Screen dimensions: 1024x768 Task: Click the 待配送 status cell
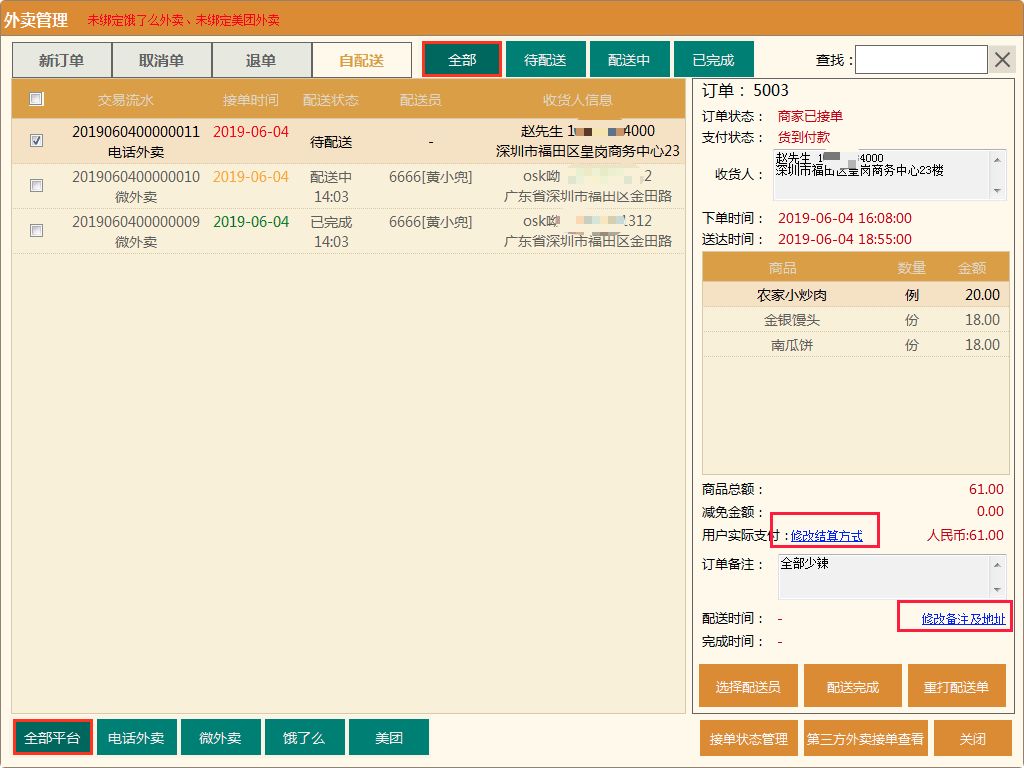(x=331, y=142)
